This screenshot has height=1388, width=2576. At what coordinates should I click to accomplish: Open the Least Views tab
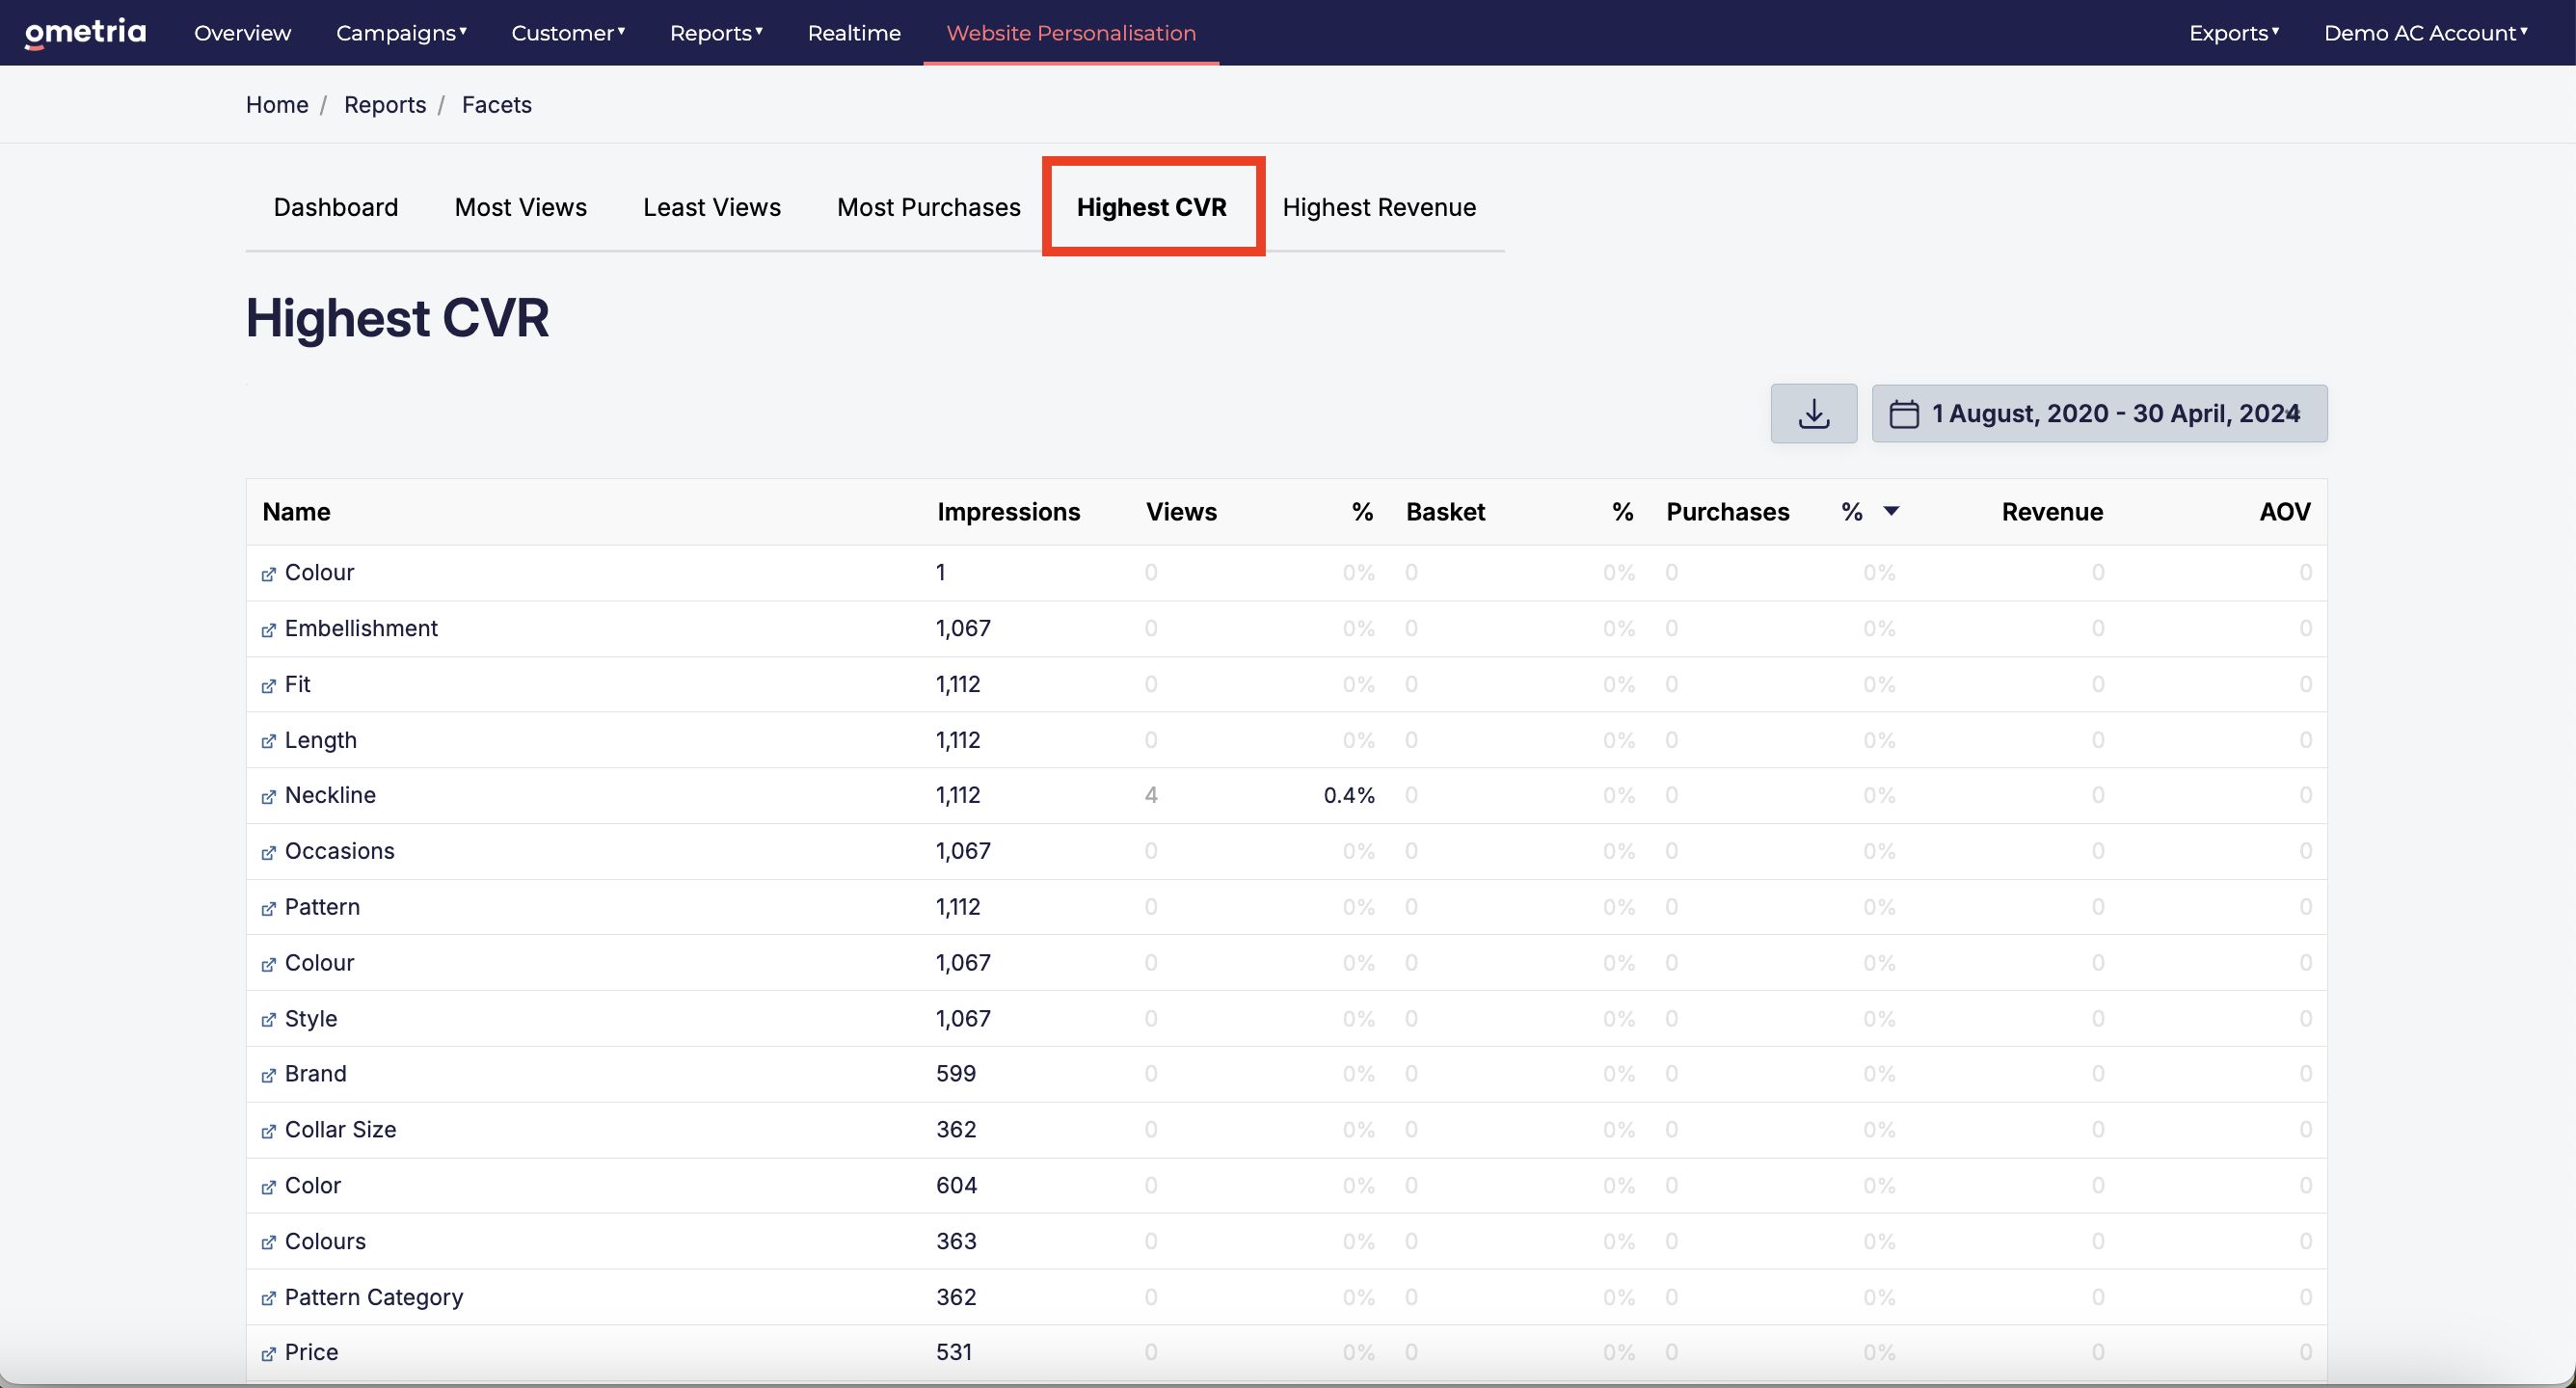712,207
